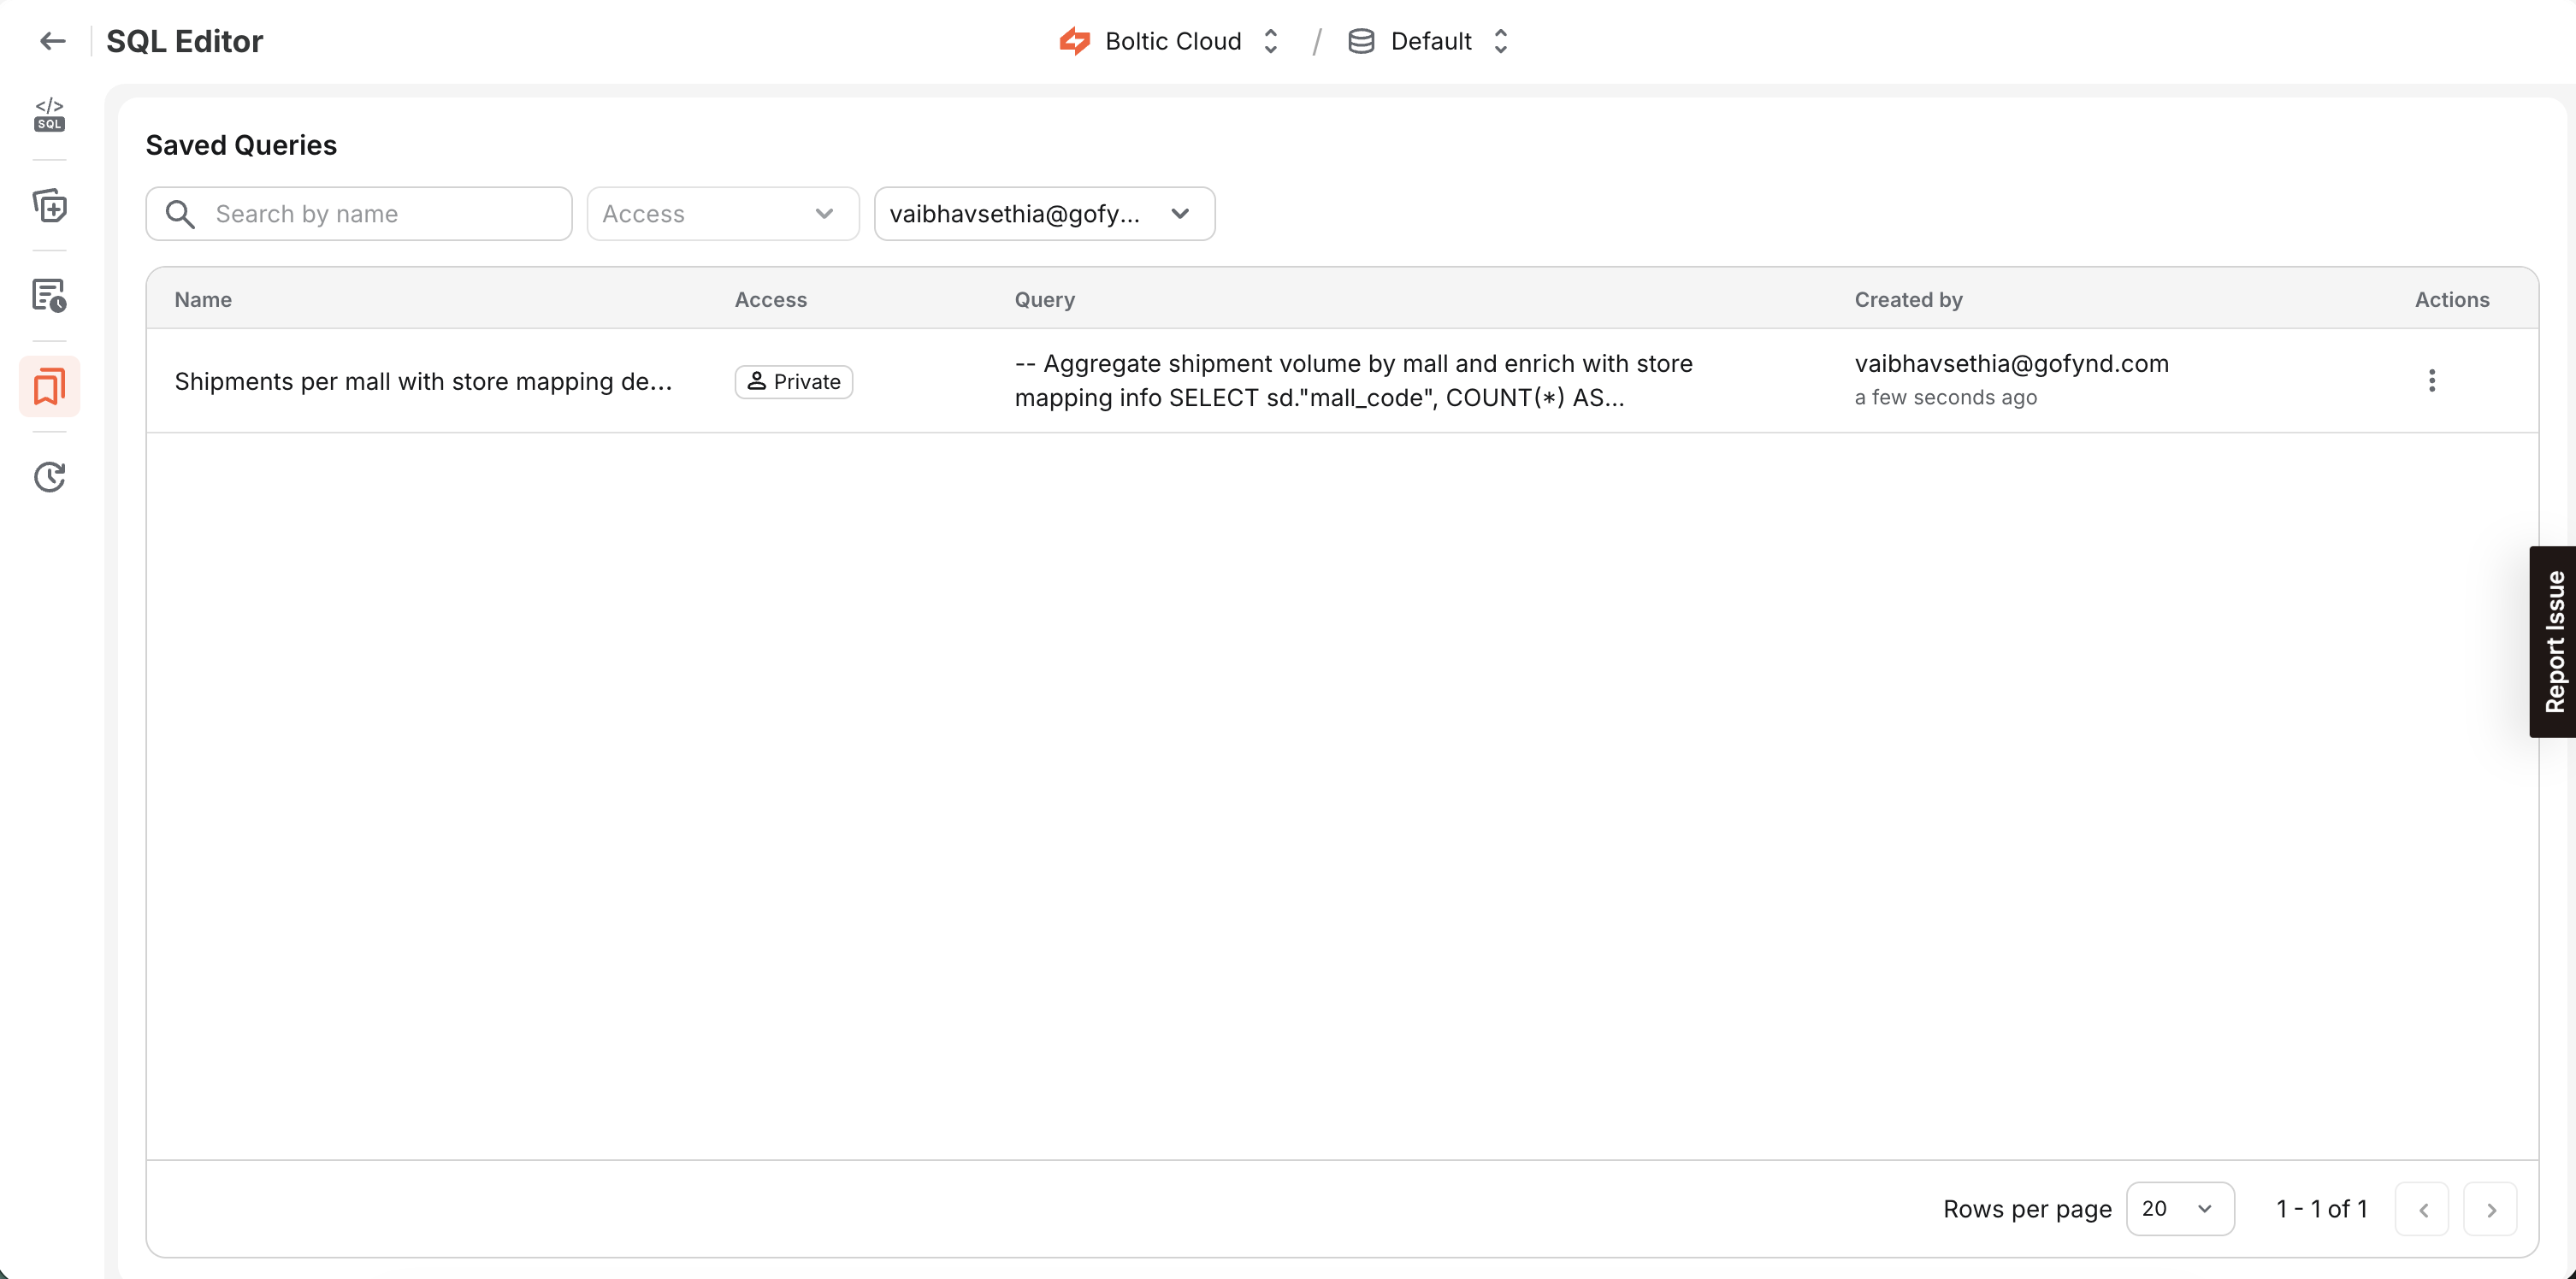Open the scheduled queries panel
This screenshot has width=2576, height=1279.
click(49, 296)
